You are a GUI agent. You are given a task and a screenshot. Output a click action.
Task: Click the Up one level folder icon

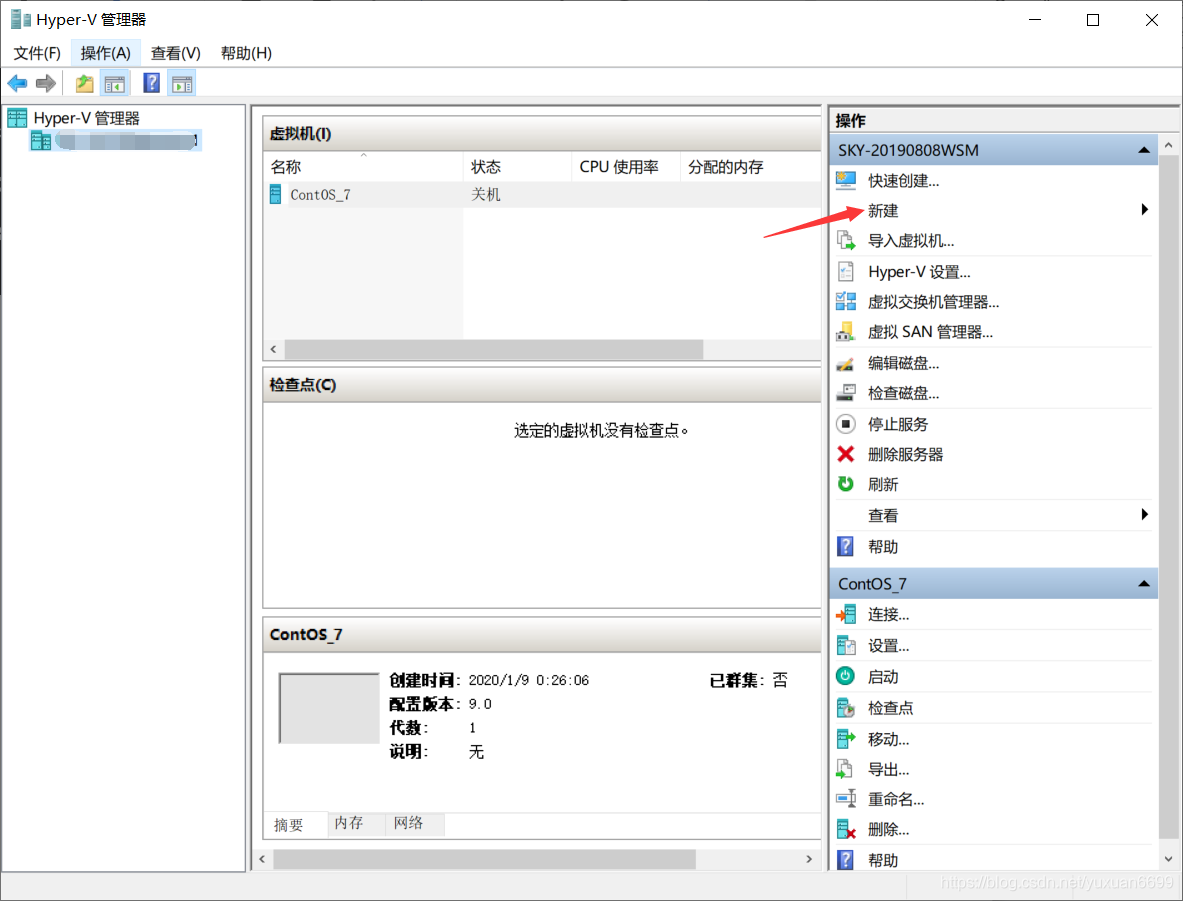point(84,83)
